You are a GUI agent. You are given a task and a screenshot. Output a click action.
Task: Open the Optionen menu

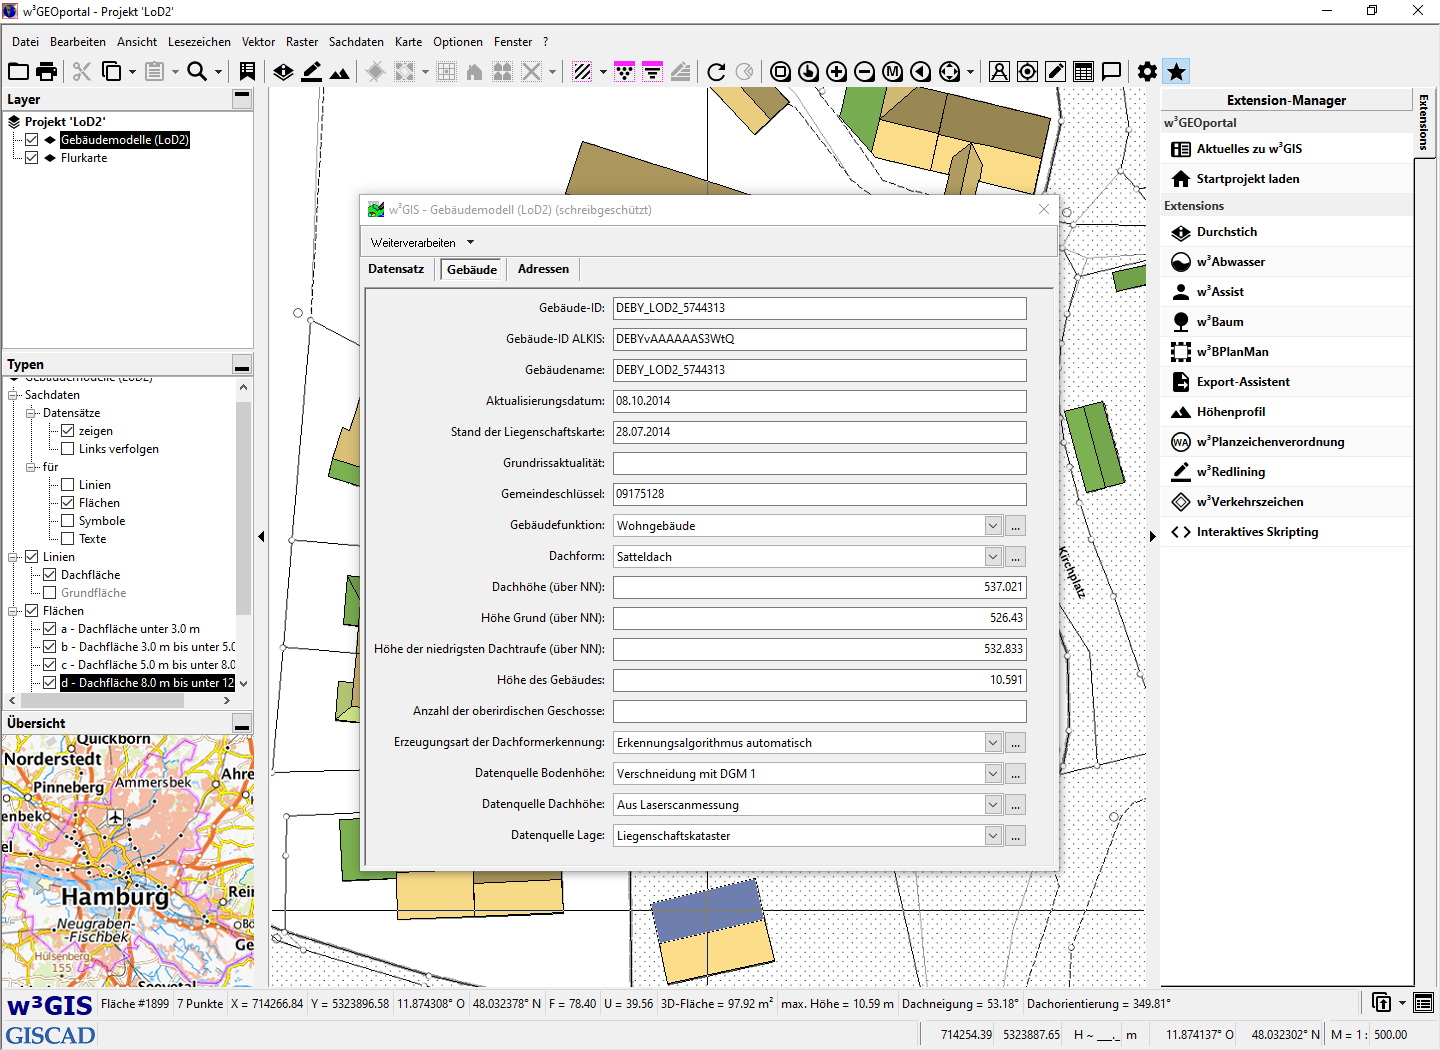tap(458, 42)
